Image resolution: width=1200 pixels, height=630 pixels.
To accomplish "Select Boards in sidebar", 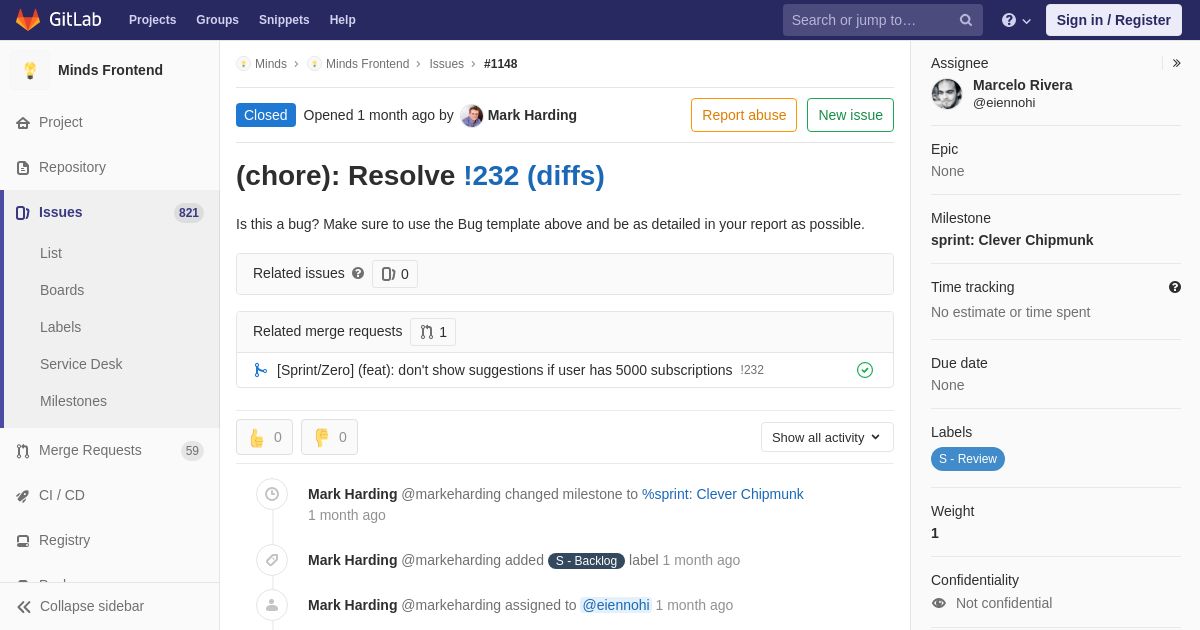I will [62, 290].
